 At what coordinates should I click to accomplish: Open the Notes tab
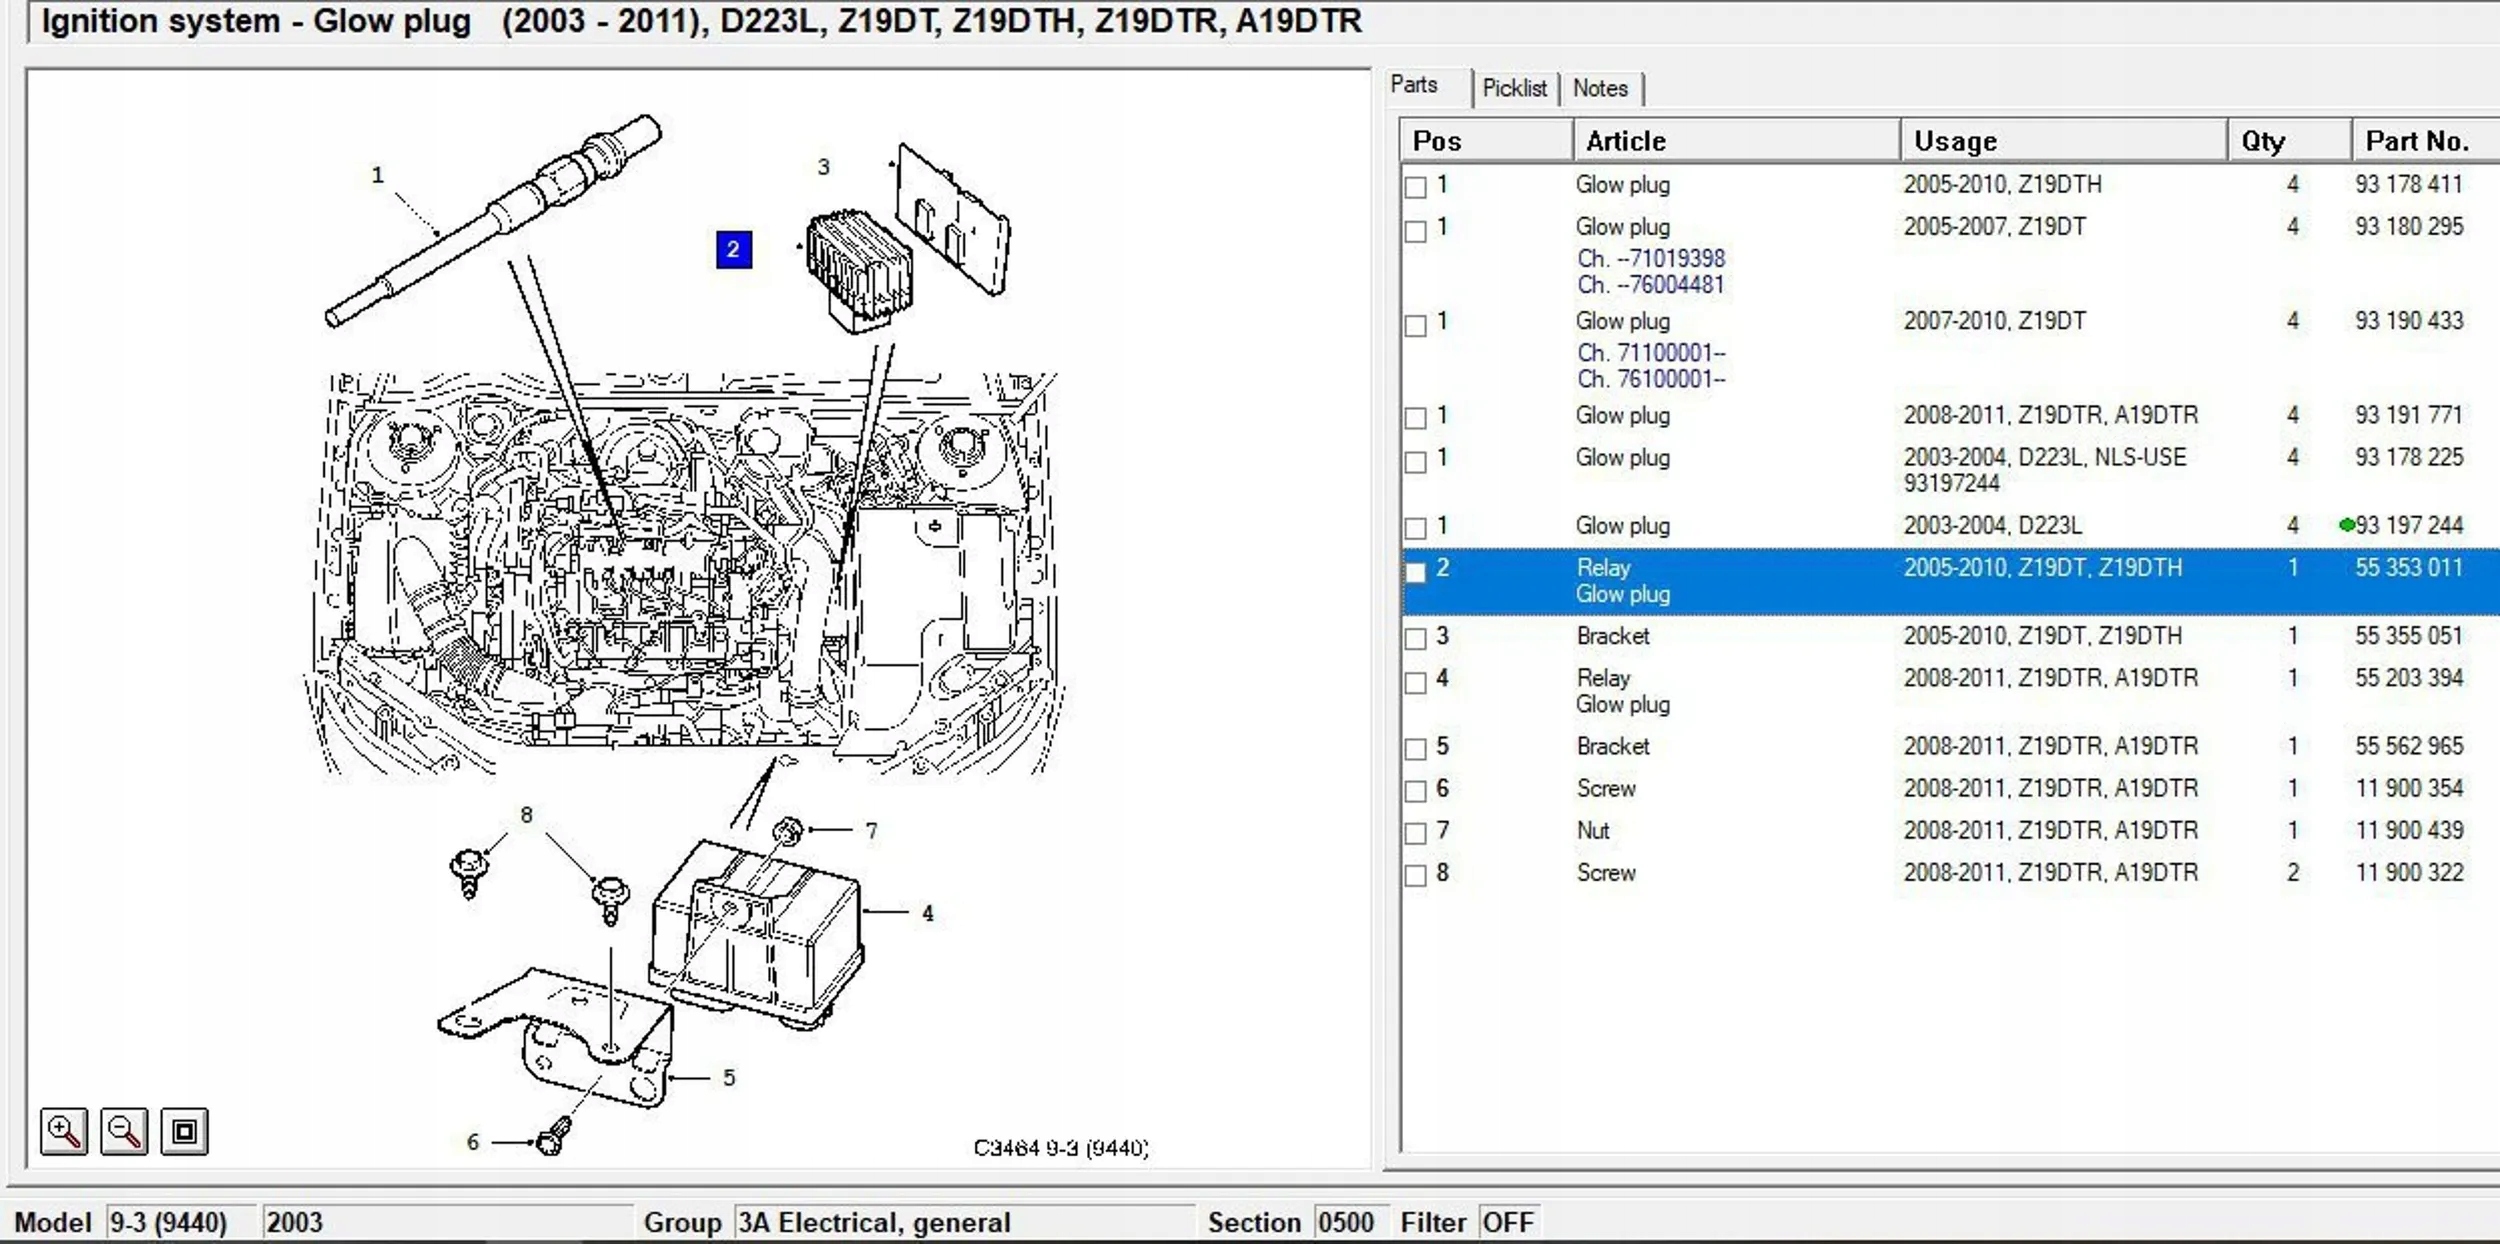(x=1600, y=88)
